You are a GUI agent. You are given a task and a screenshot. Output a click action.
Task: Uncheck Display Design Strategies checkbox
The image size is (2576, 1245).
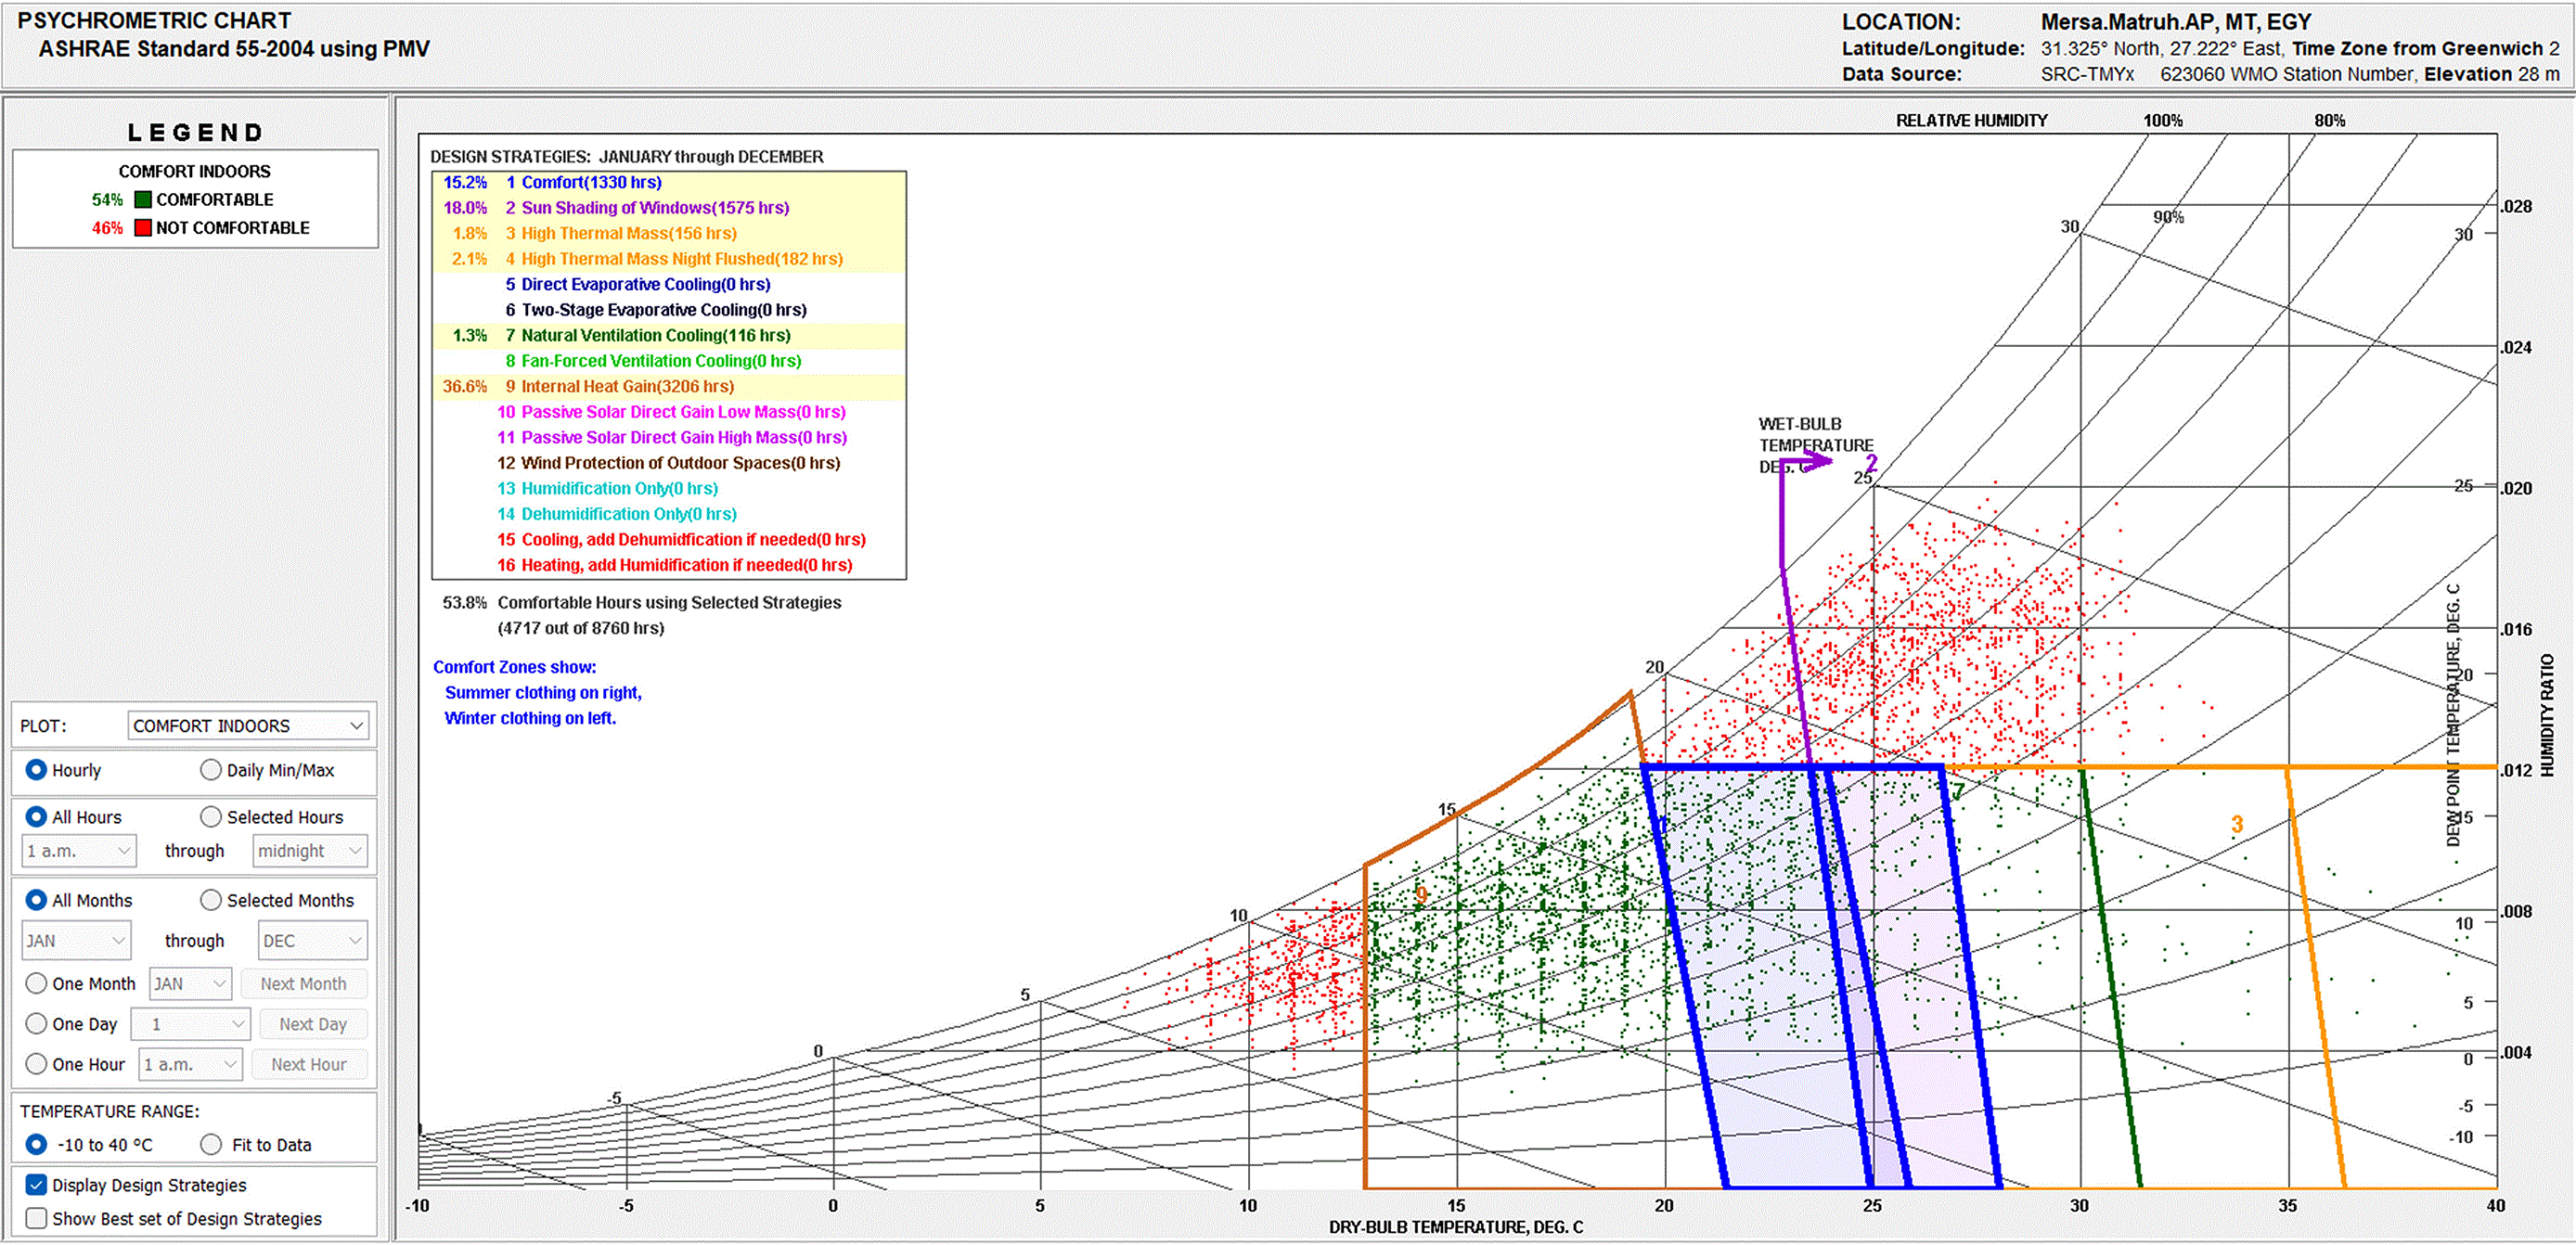click(36, 1185)
